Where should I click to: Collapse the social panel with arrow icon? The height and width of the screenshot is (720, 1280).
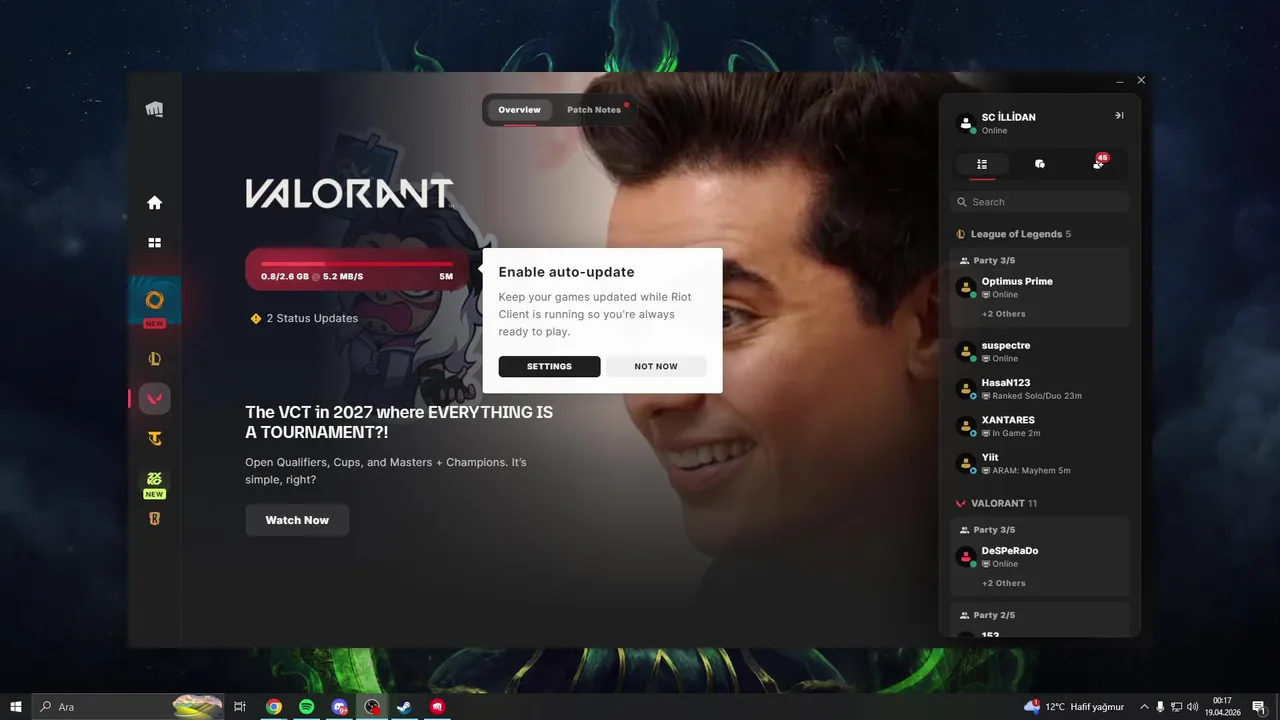click(x=1119, y=116)
